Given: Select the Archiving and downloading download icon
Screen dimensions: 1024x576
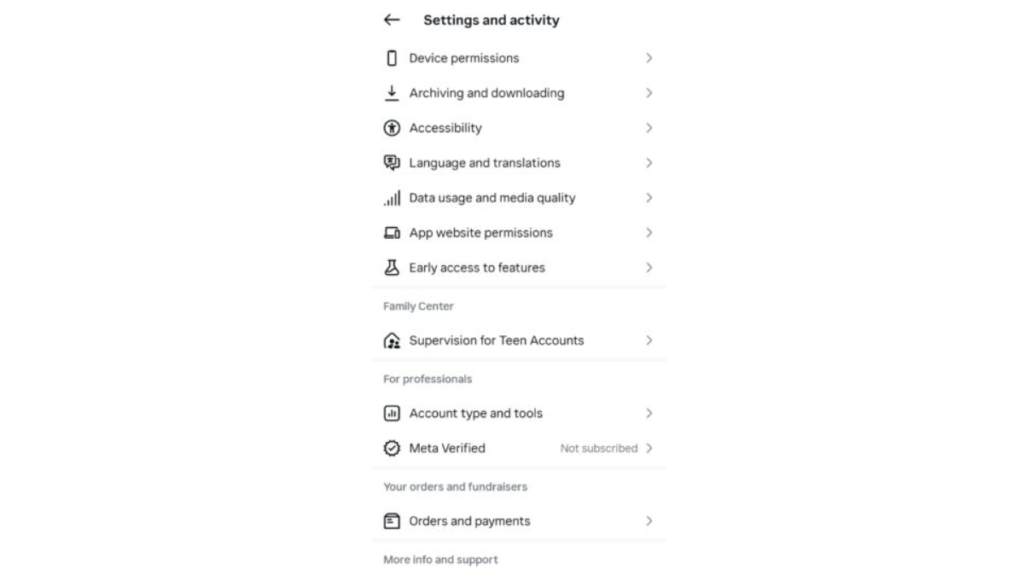Looking at the screenshot, I should coord(392,93).
